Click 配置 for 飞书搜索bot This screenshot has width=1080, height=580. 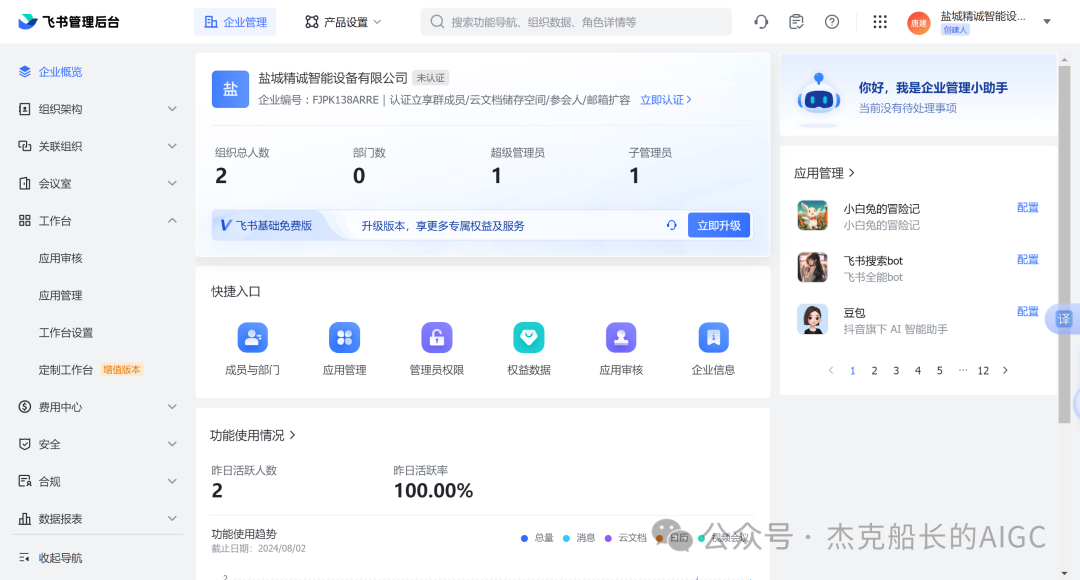(1028, 259)
